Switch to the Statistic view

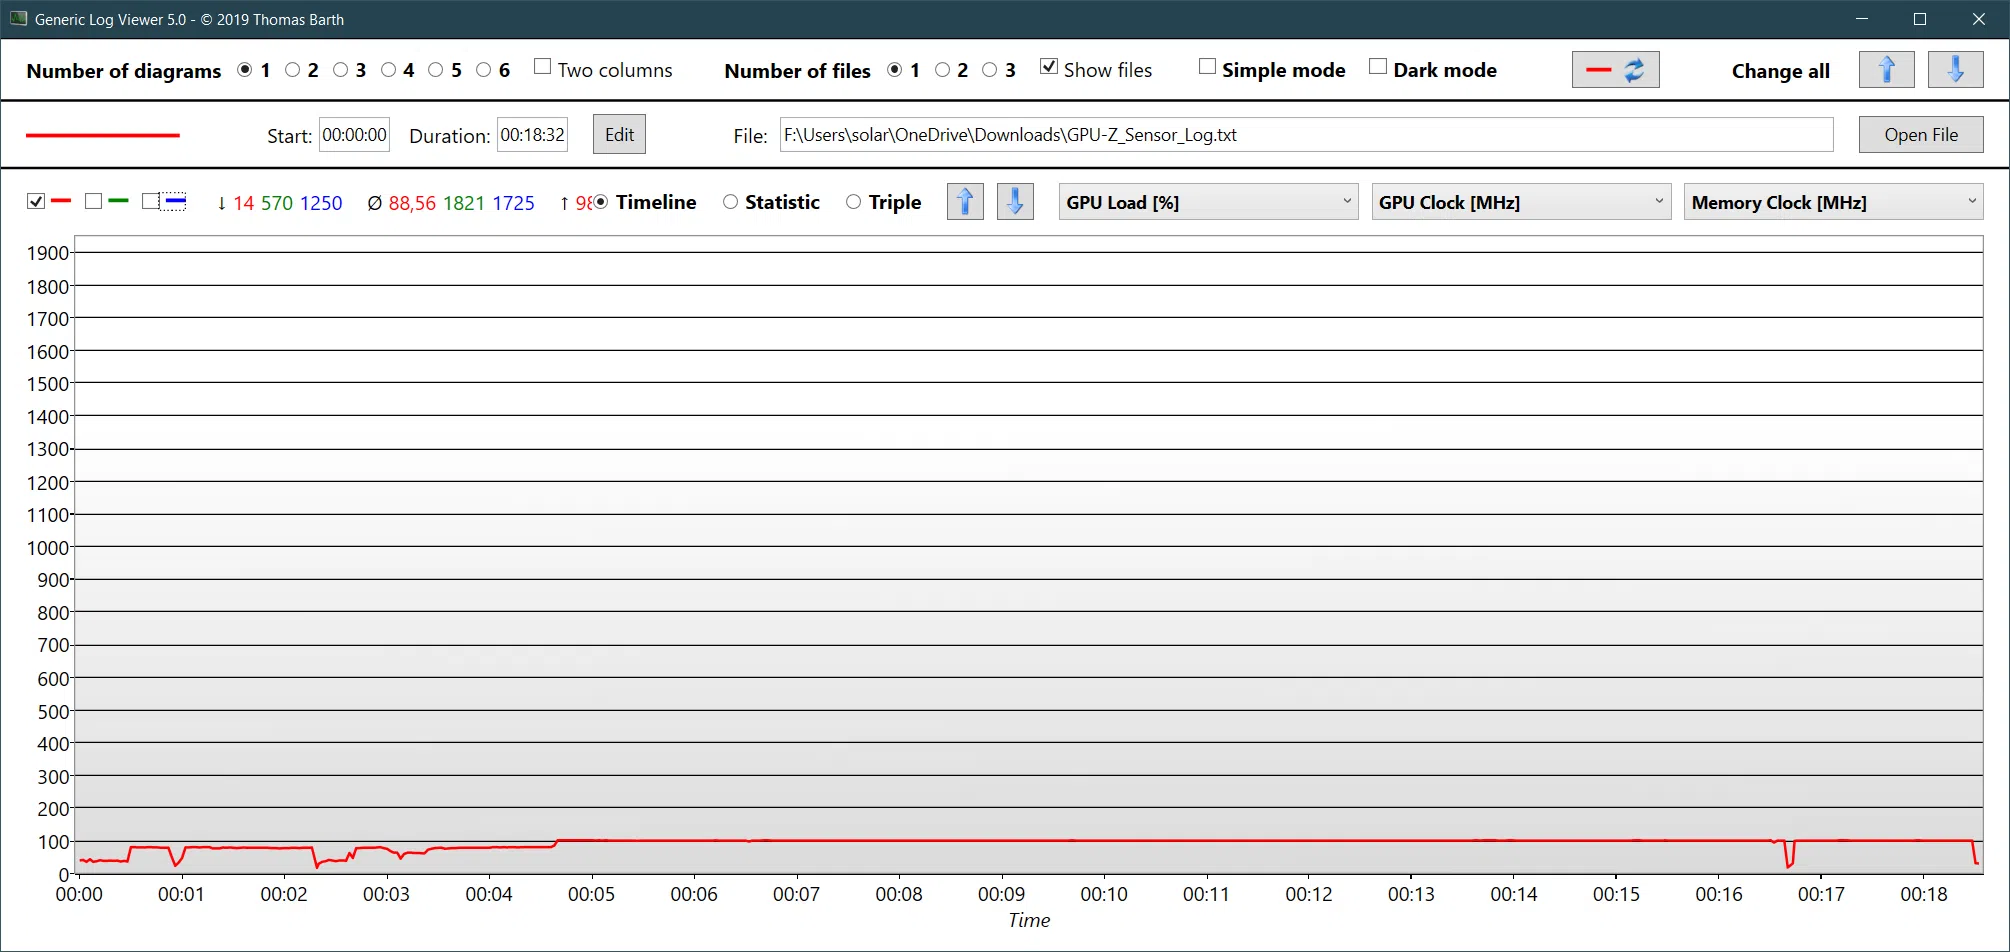731,202
